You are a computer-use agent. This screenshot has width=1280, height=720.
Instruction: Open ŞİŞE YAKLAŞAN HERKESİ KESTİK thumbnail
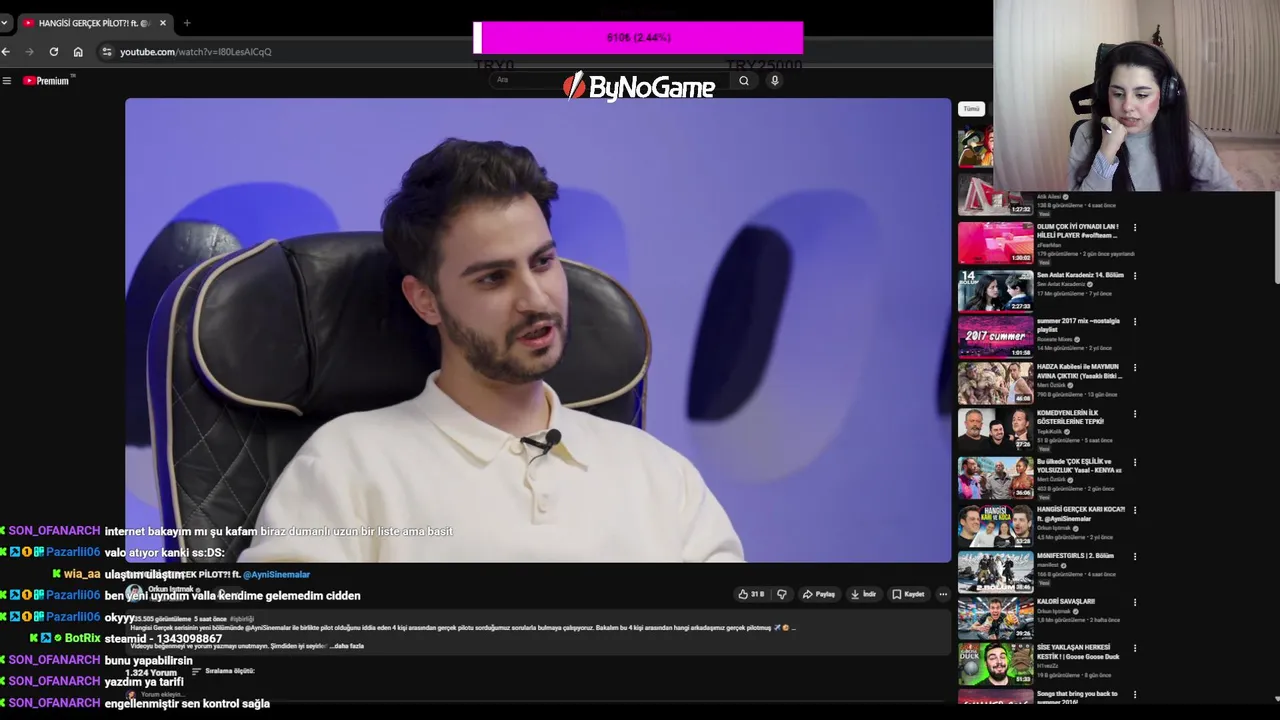click(x=996, y=664)
